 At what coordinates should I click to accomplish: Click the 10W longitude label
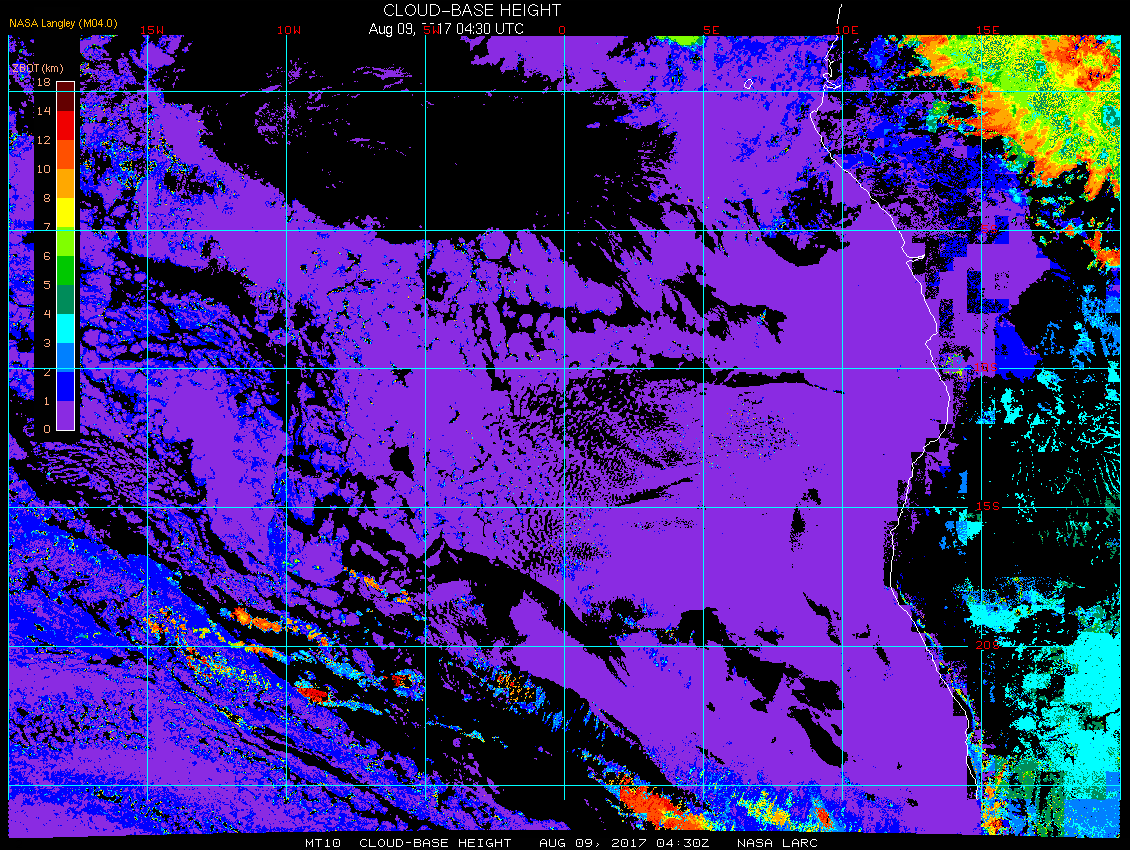[x=289, y=30]
